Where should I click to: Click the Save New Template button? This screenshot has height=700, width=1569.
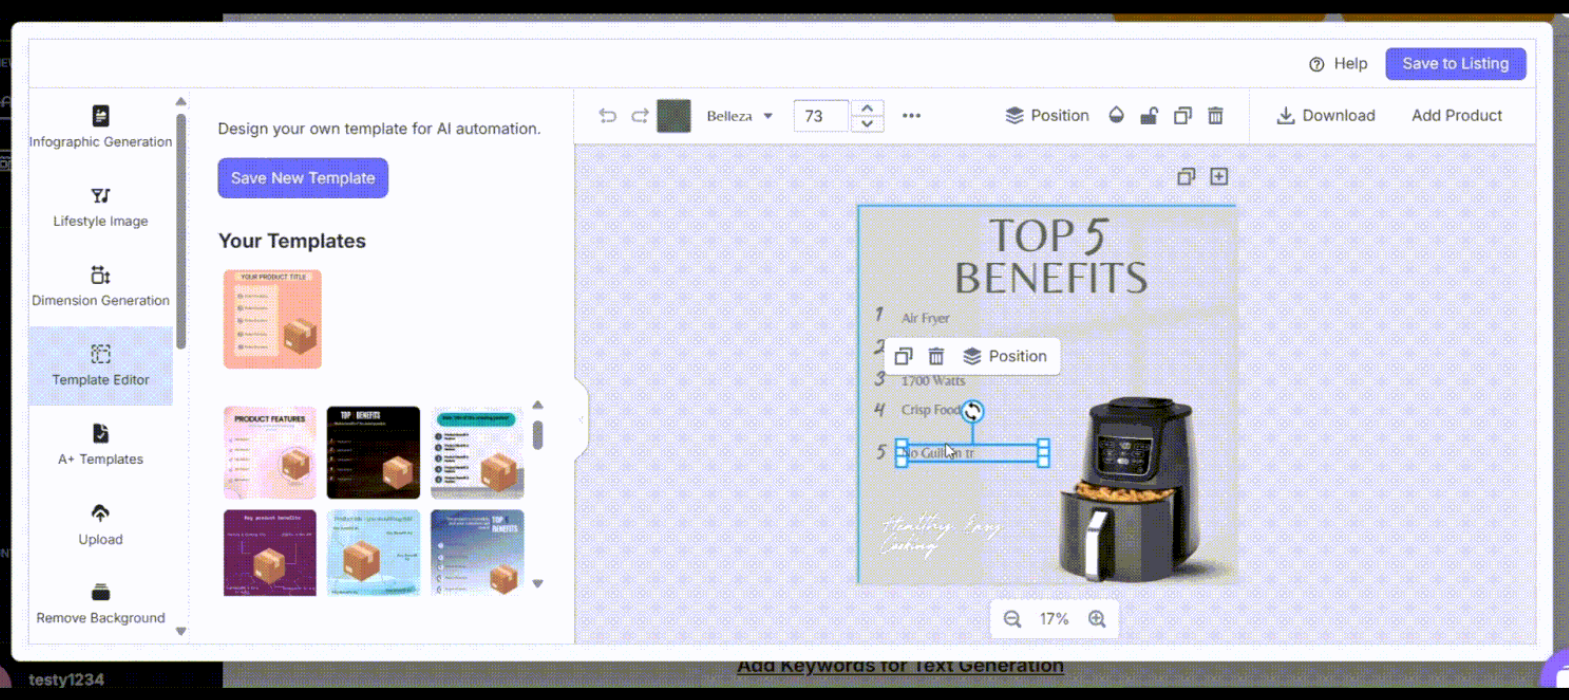pos(303,178)
